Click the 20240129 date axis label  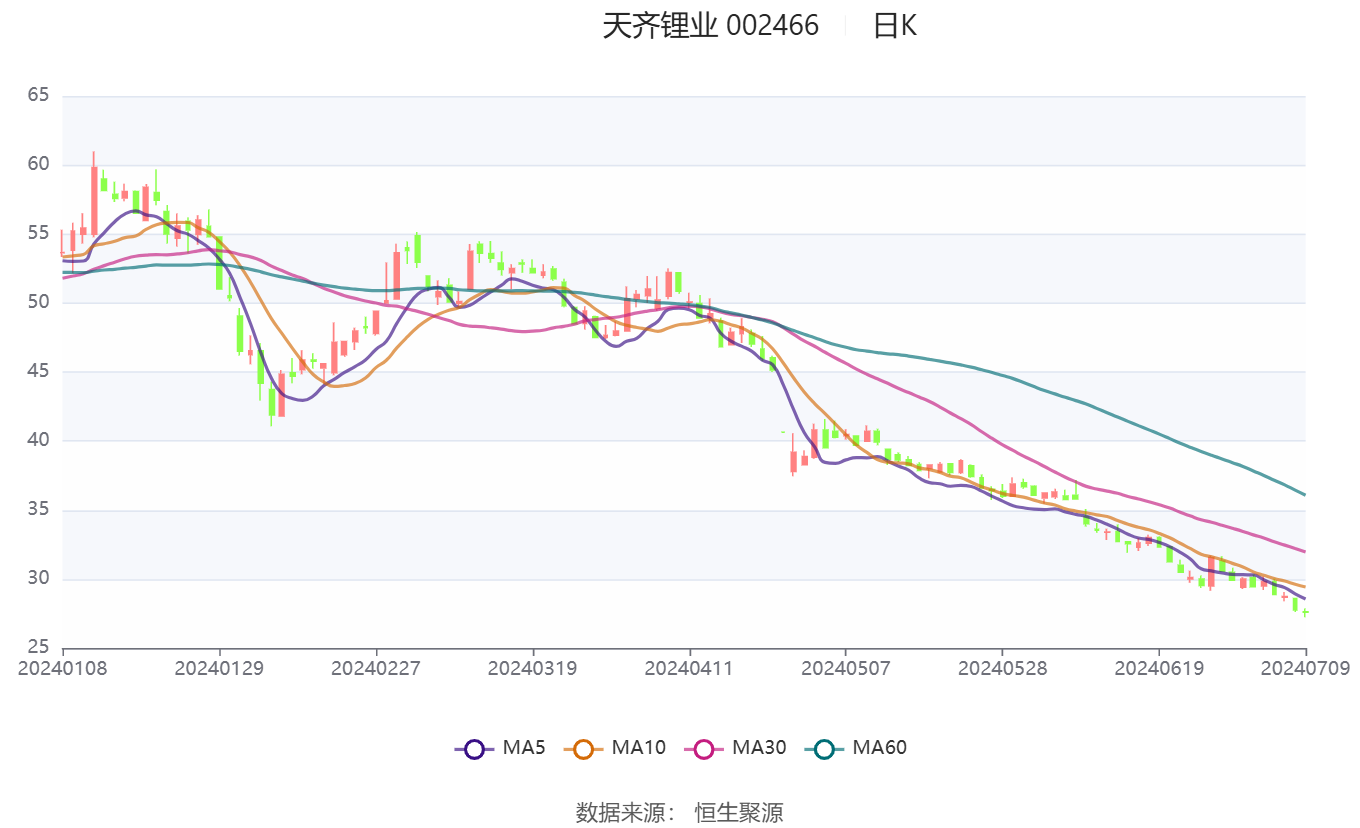[219, 668]
